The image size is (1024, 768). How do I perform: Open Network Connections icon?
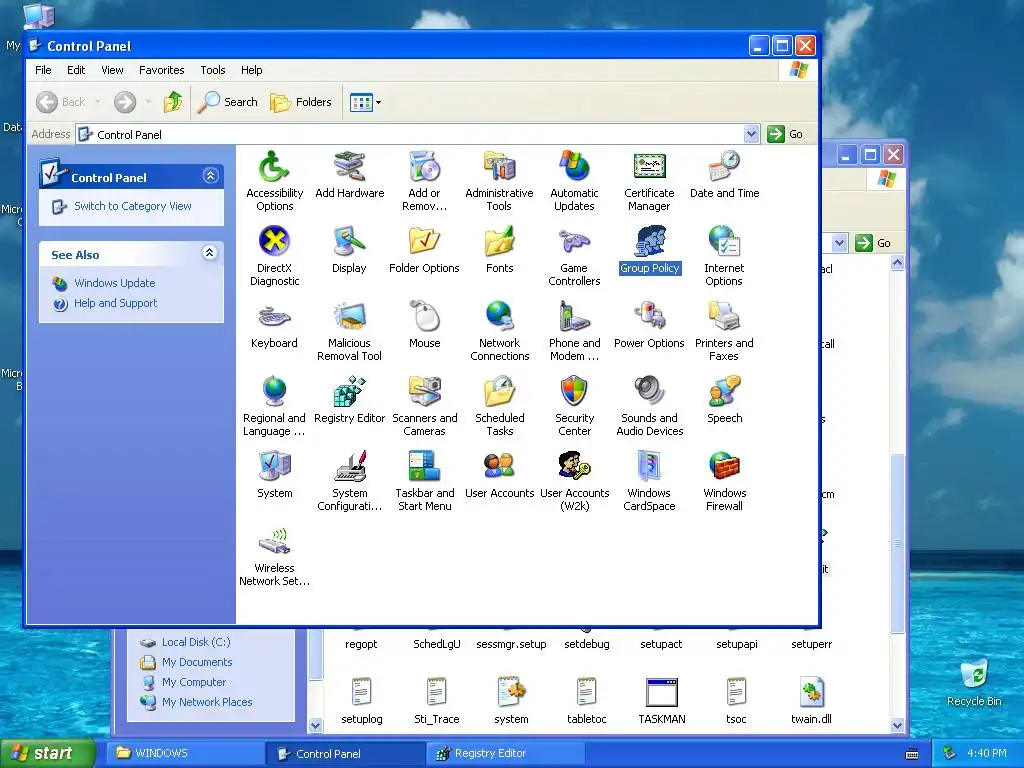[500, 331]
